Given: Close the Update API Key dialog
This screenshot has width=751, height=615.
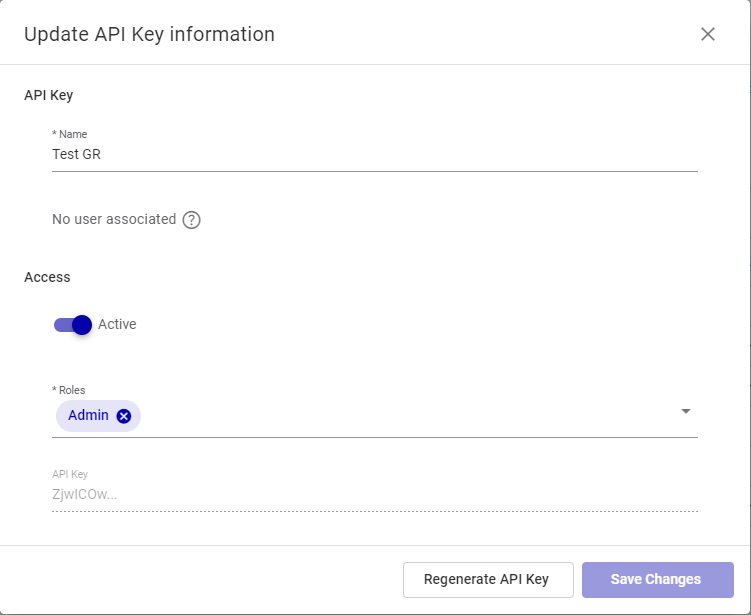Looking at the screenshot, I should coord(708,34).
